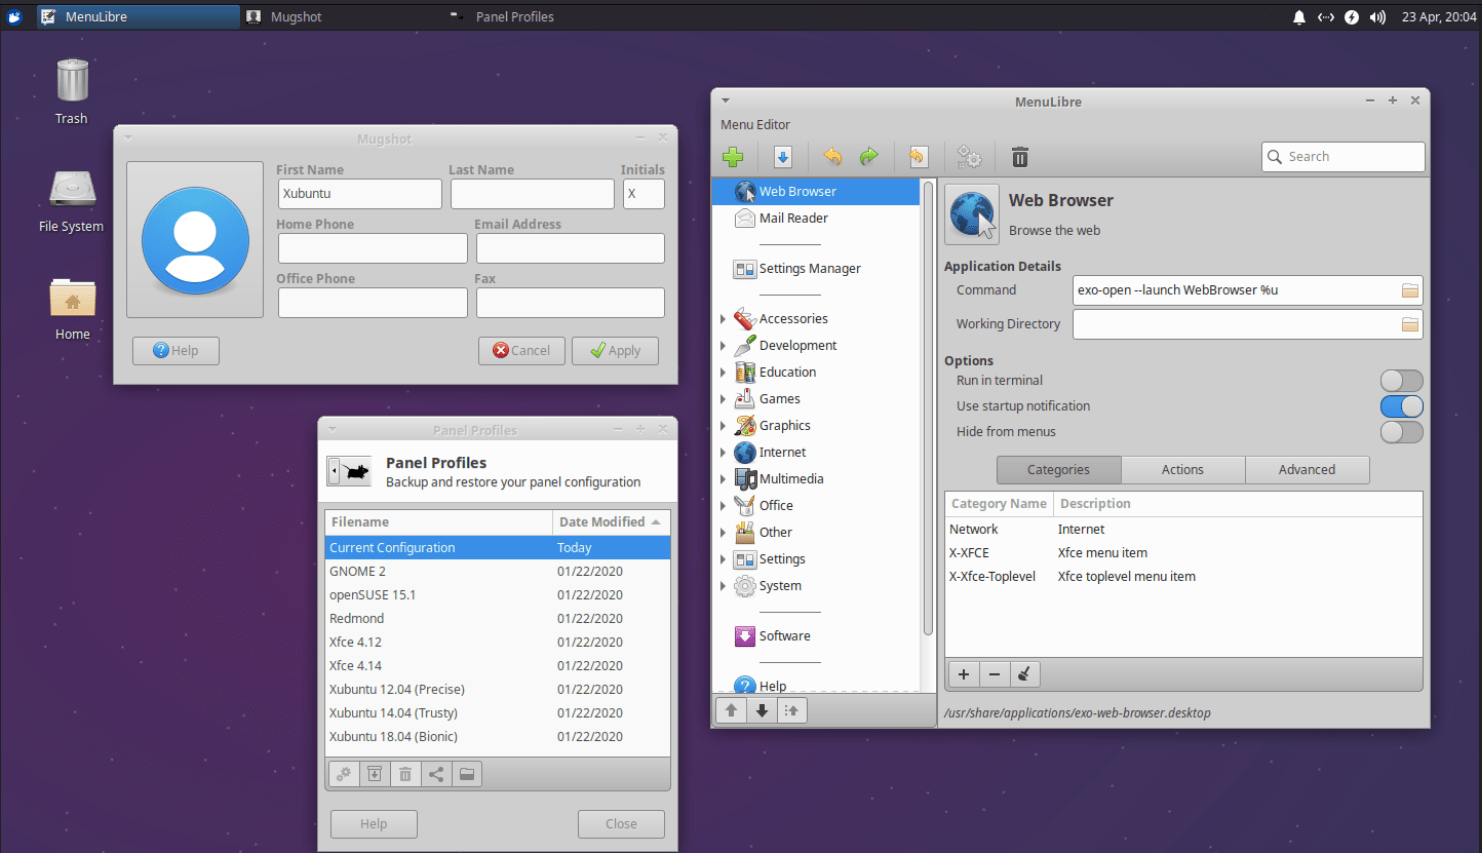Expand the System category
Viewport: 1482px width, 853px height.
coord(723,586)
